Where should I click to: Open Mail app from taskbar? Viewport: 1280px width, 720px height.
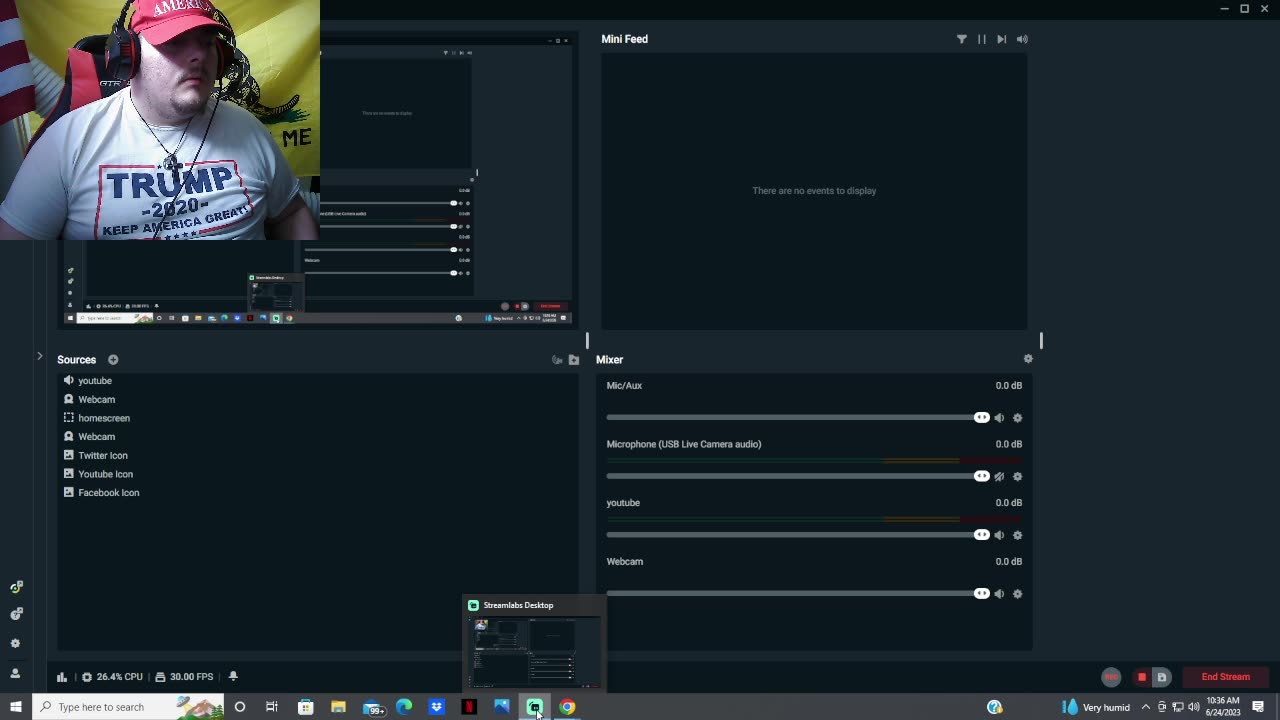373,707
